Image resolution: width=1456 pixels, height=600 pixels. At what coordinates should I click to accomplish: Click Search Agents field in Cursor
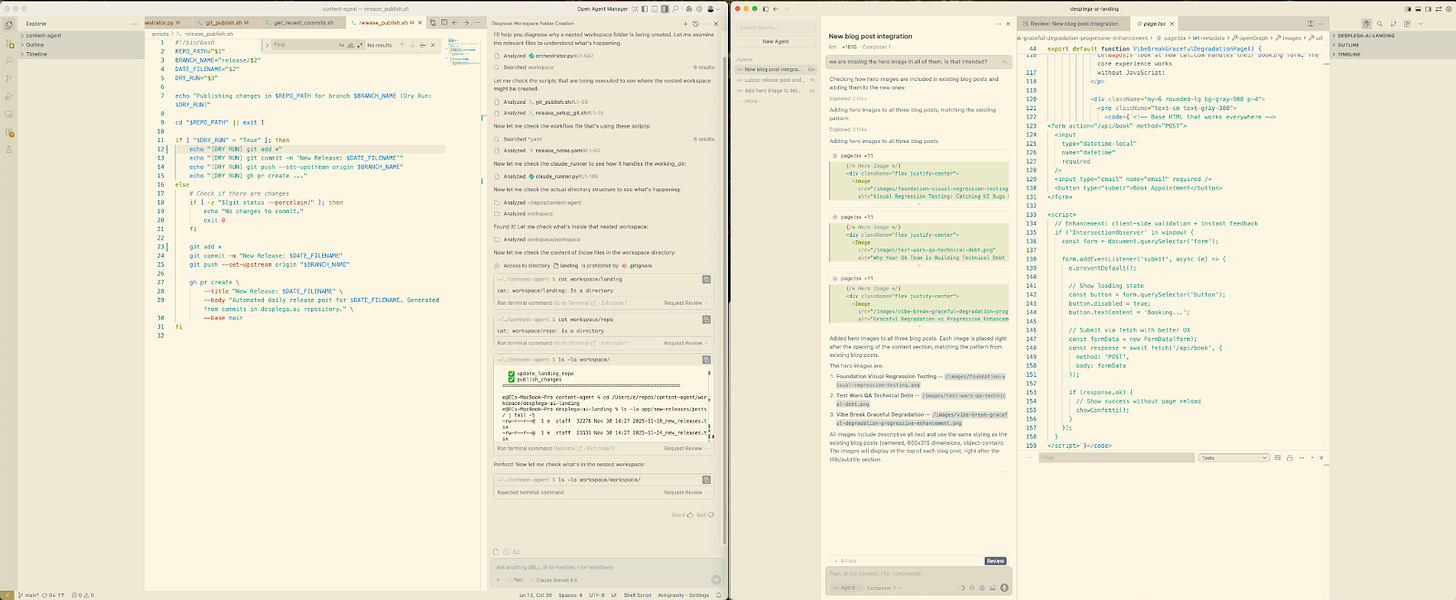tap(776, 27)
